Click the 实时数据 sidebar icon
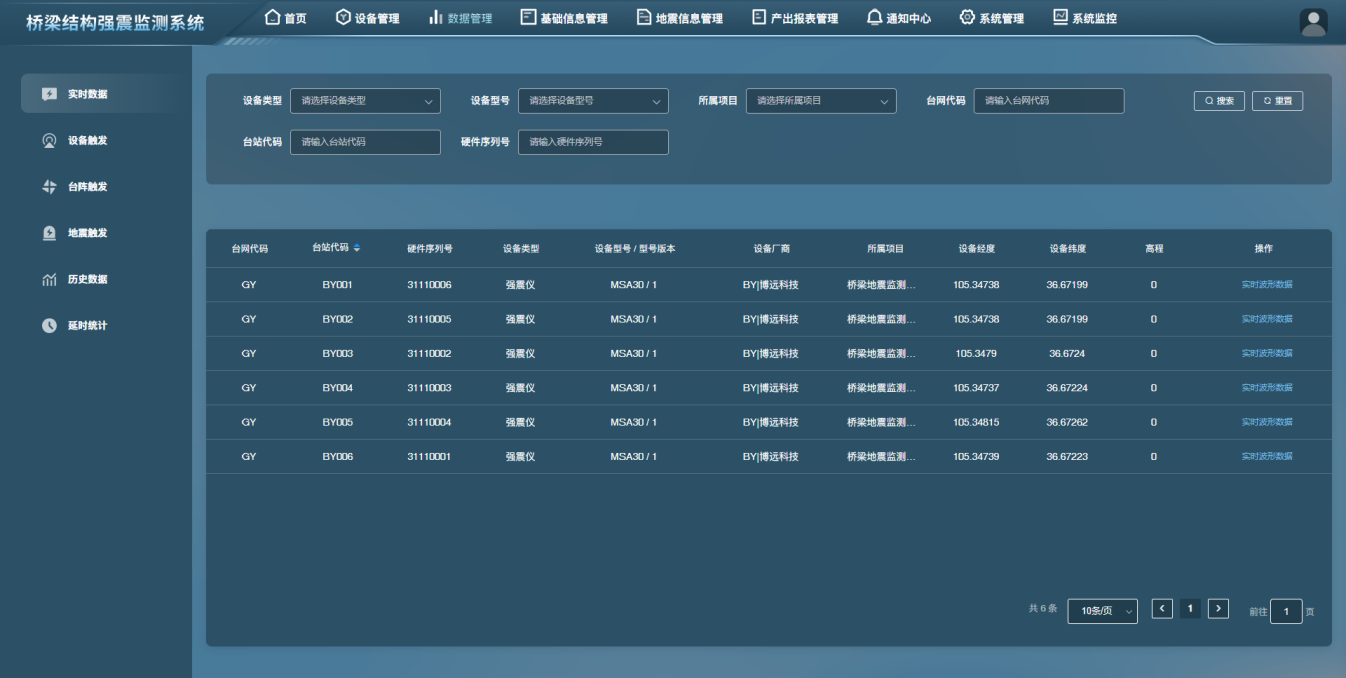 (x=49, y=94)
